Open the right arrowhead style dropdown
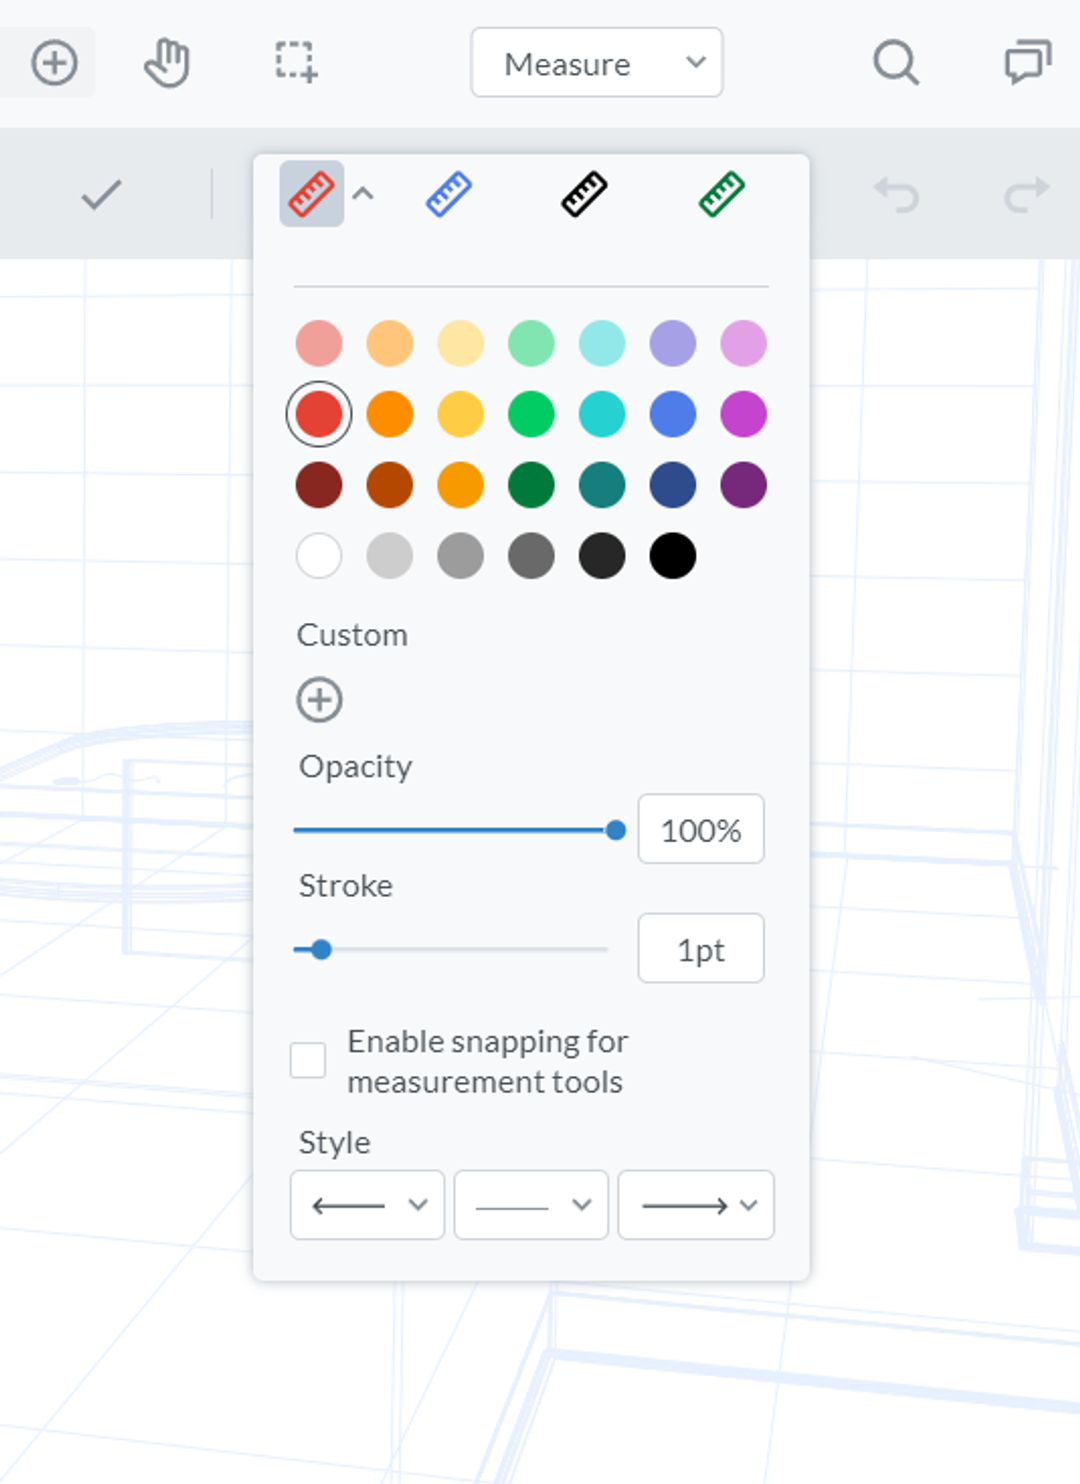 tap(695, 1205)
